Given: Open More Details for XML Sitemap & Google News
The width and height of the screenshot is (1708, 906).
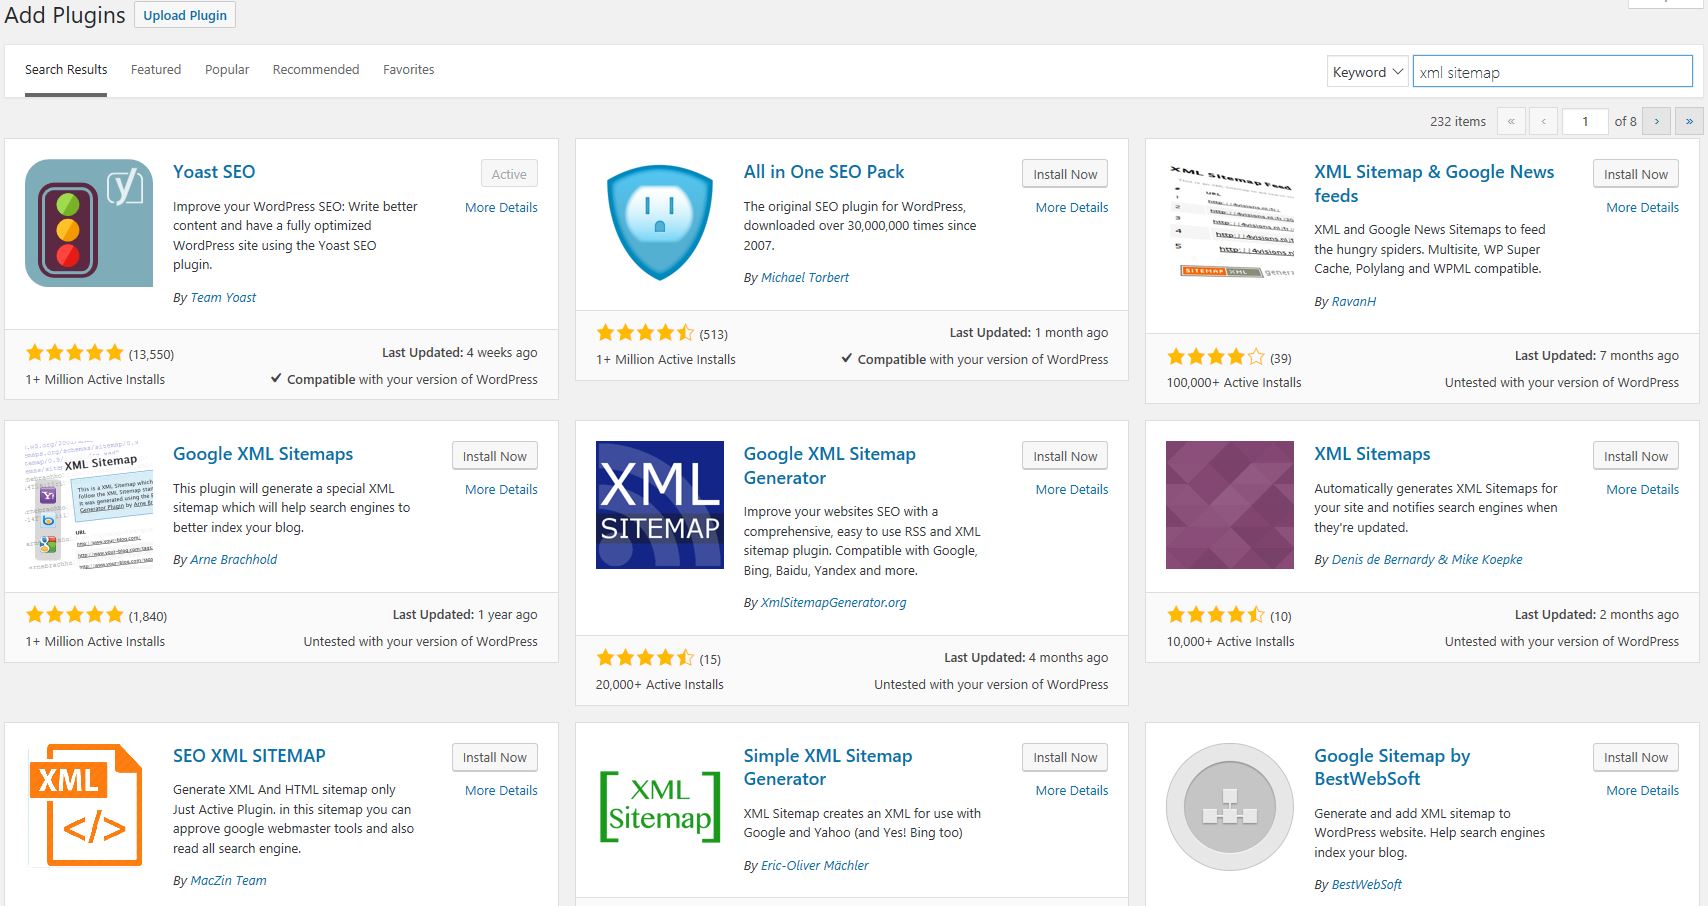Looking at the screenshot, I should (1642, 207).
